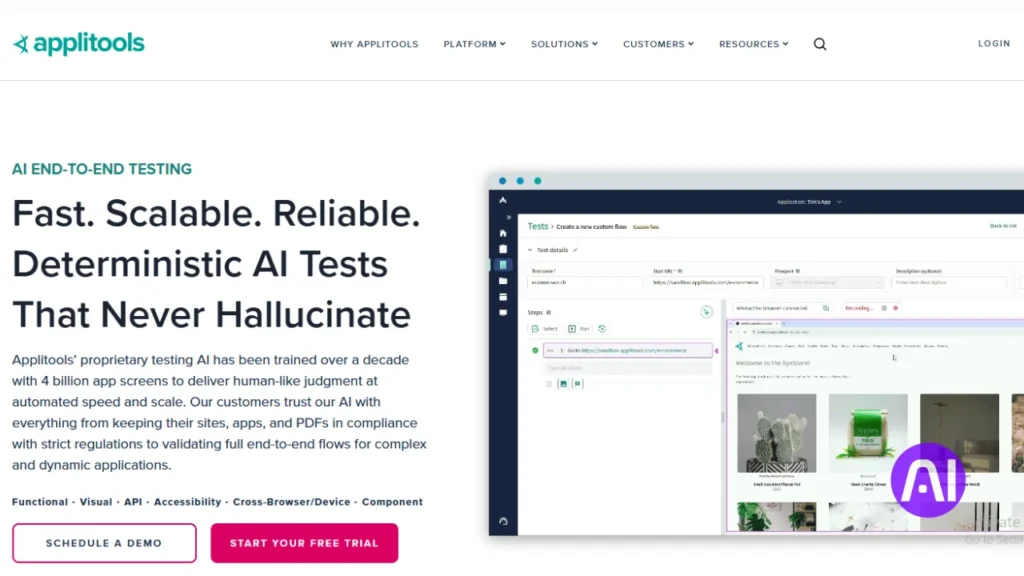The width and height of the screenshot is (1024, 576).
Task: Collapse the Test details section
Action: (x=530, y=250)
